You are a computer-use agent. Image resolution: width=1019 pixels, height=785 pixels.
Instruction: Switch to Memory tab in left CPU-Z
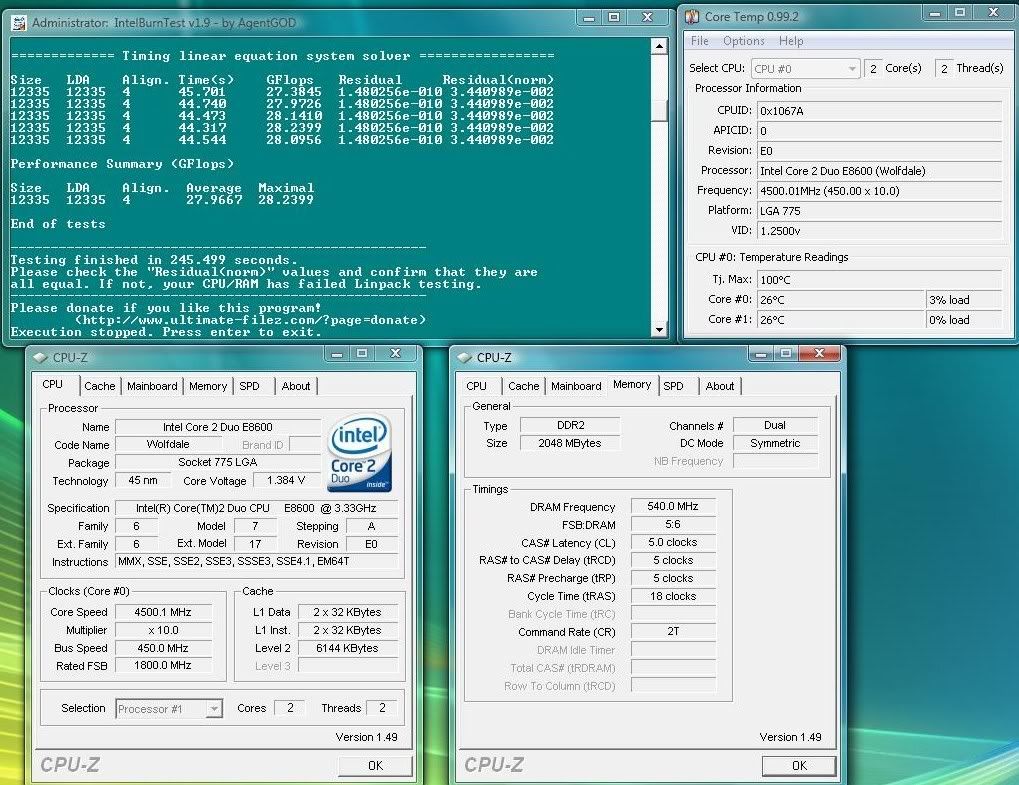pyautogui.click(x=208, y=386)
